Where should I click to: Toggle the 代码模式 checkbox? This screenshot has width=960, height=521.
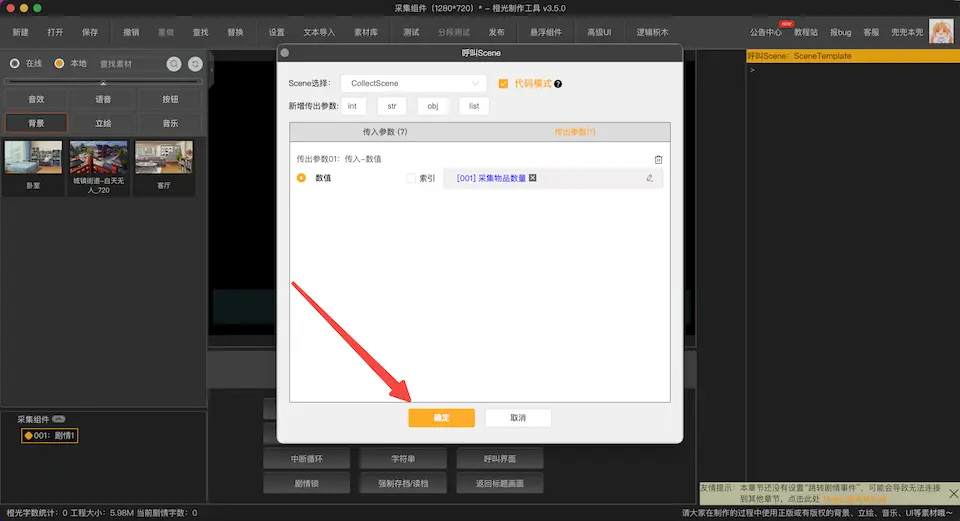click(503, 84)
